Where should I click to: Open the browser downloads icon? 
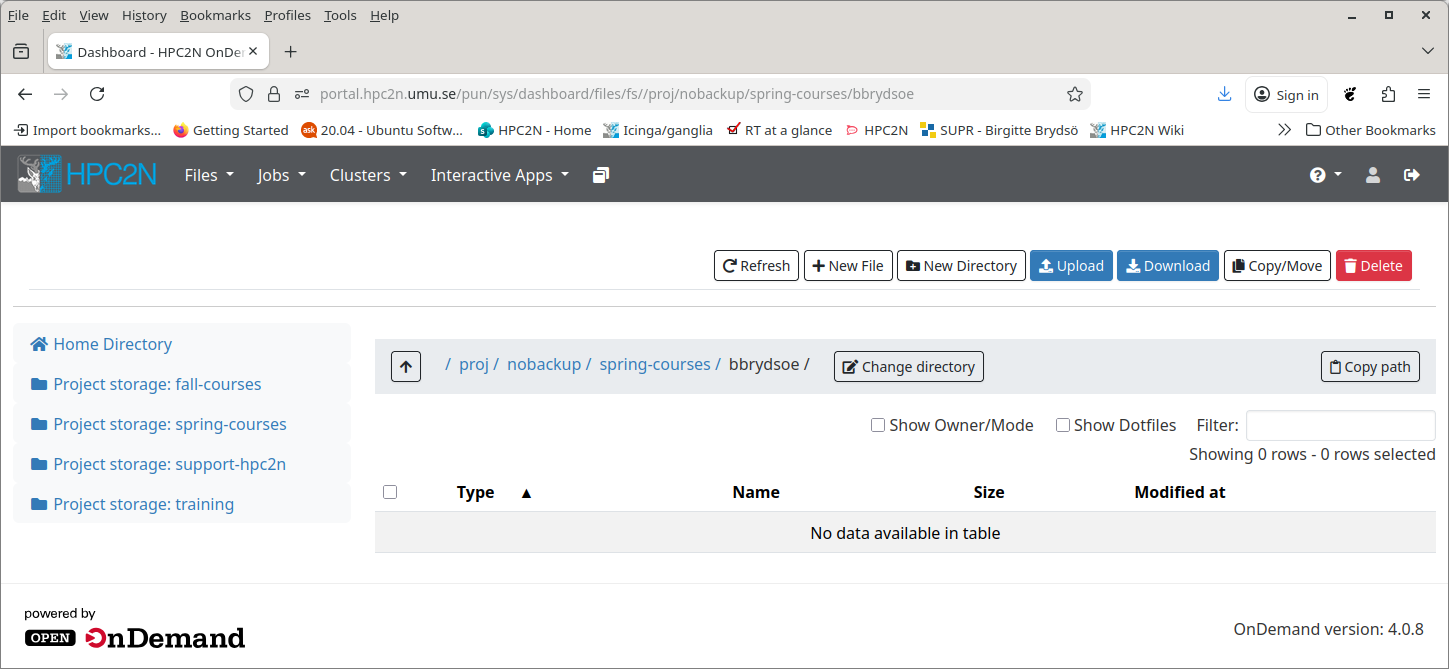coord(1224,93)
